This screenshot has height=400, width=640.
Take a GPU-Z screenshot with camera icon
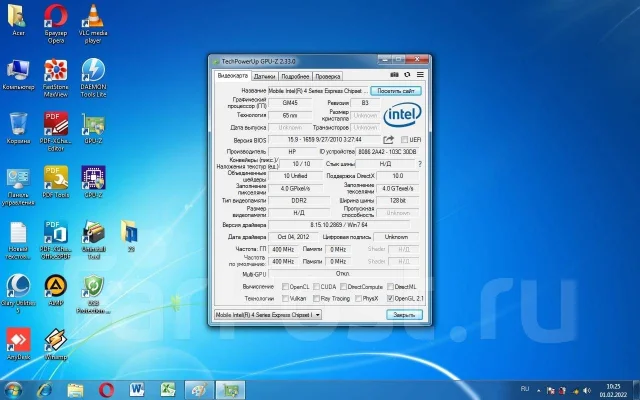coord(394,75)
